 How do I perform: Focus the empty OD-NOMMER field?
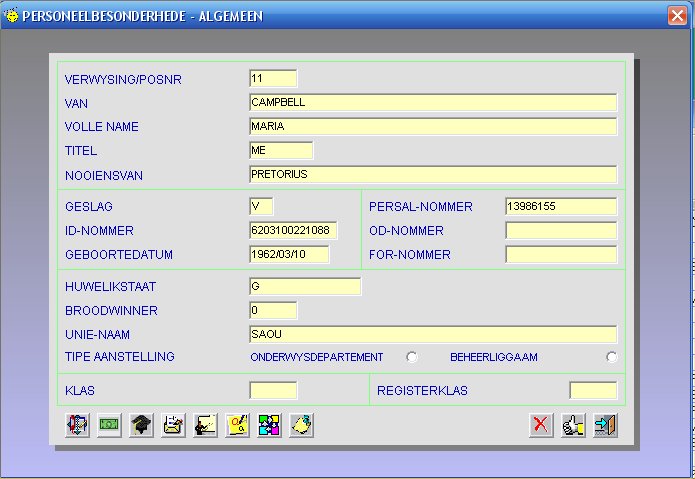[x=560, y=230]
